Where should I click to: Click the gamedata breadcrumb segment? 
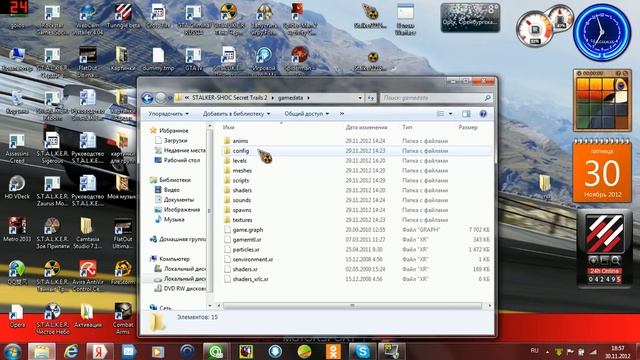pyautogui.click(x=290, y=98)
